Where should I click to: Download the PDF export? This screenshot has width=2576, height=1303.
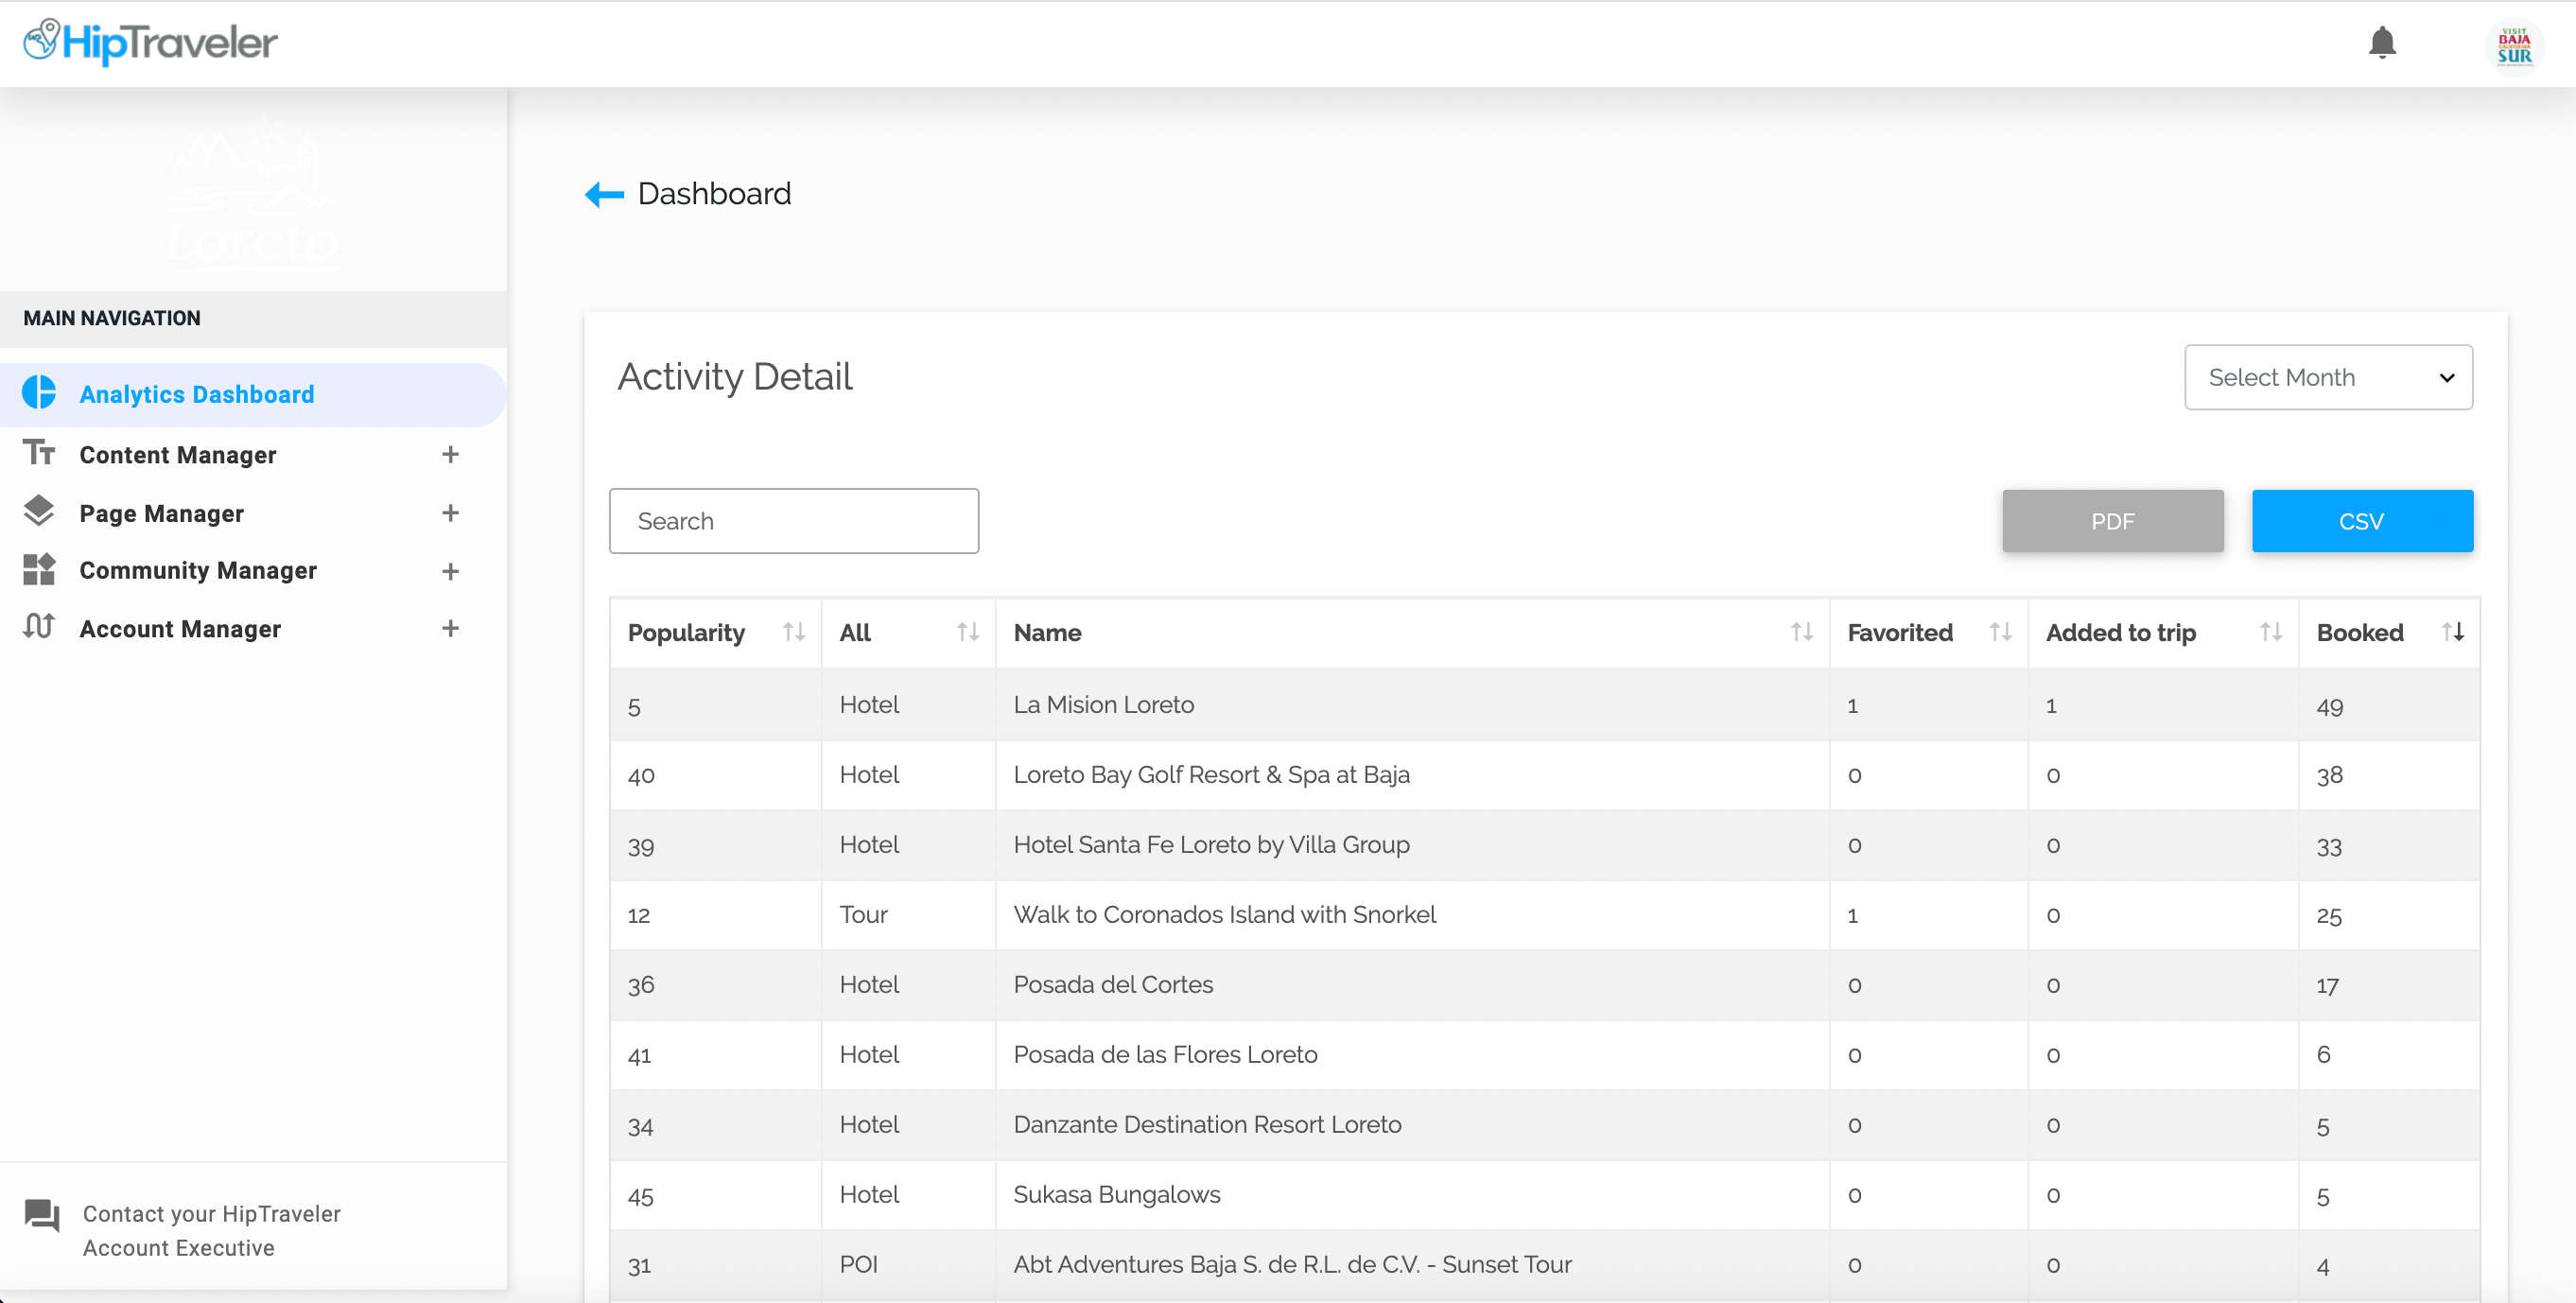click(2112, 521)
